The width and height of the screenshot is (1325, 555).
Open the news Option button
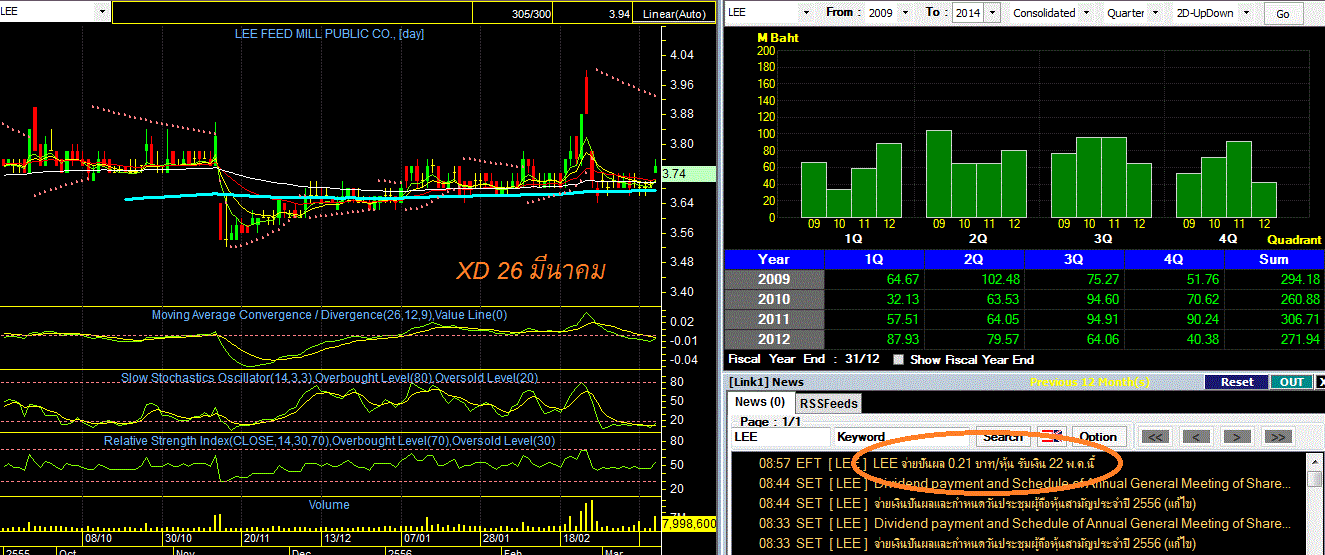[x=1098, y=437]
